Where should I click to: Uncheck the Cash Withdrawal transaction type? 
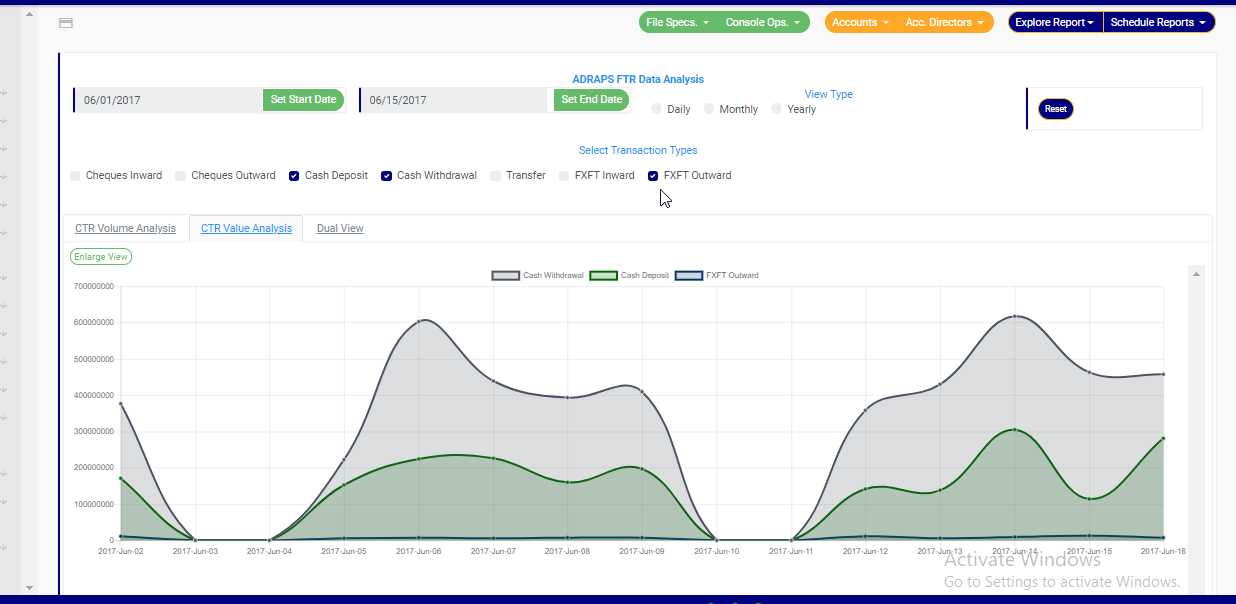[386, 176]
